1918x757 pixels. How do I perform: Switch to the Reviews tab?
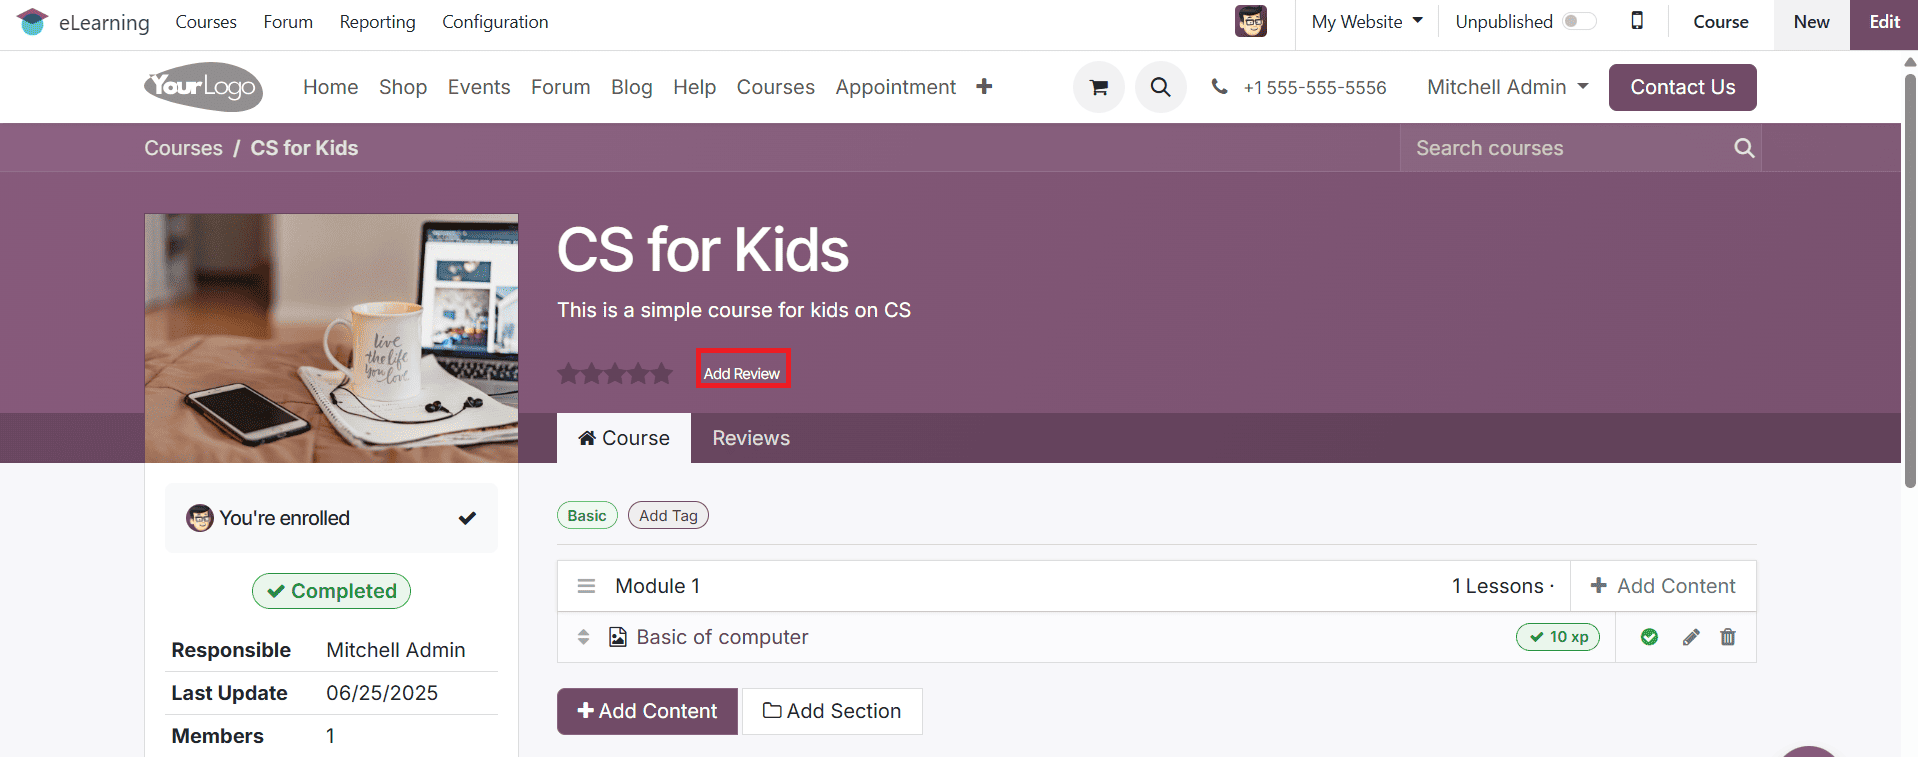point(751,438)
